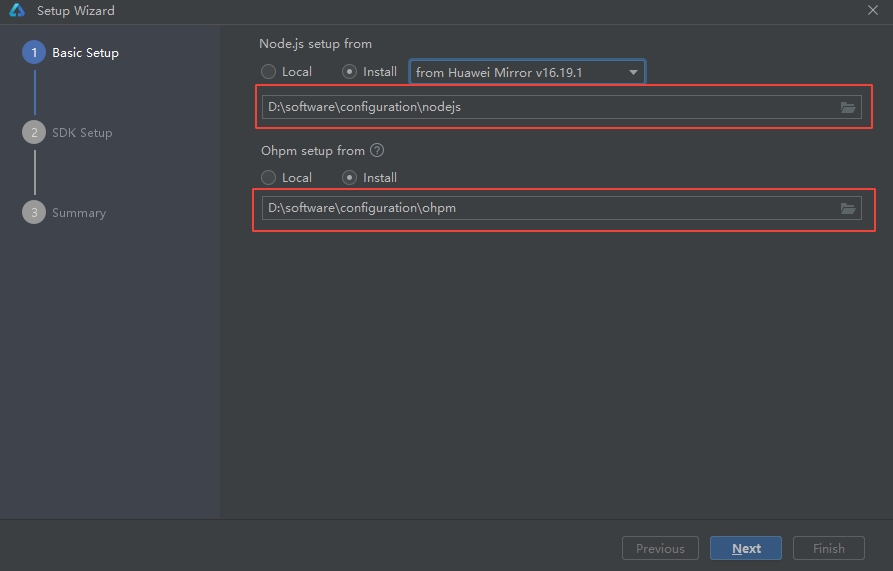Close the Setup Wizard window

click(873, 11)
